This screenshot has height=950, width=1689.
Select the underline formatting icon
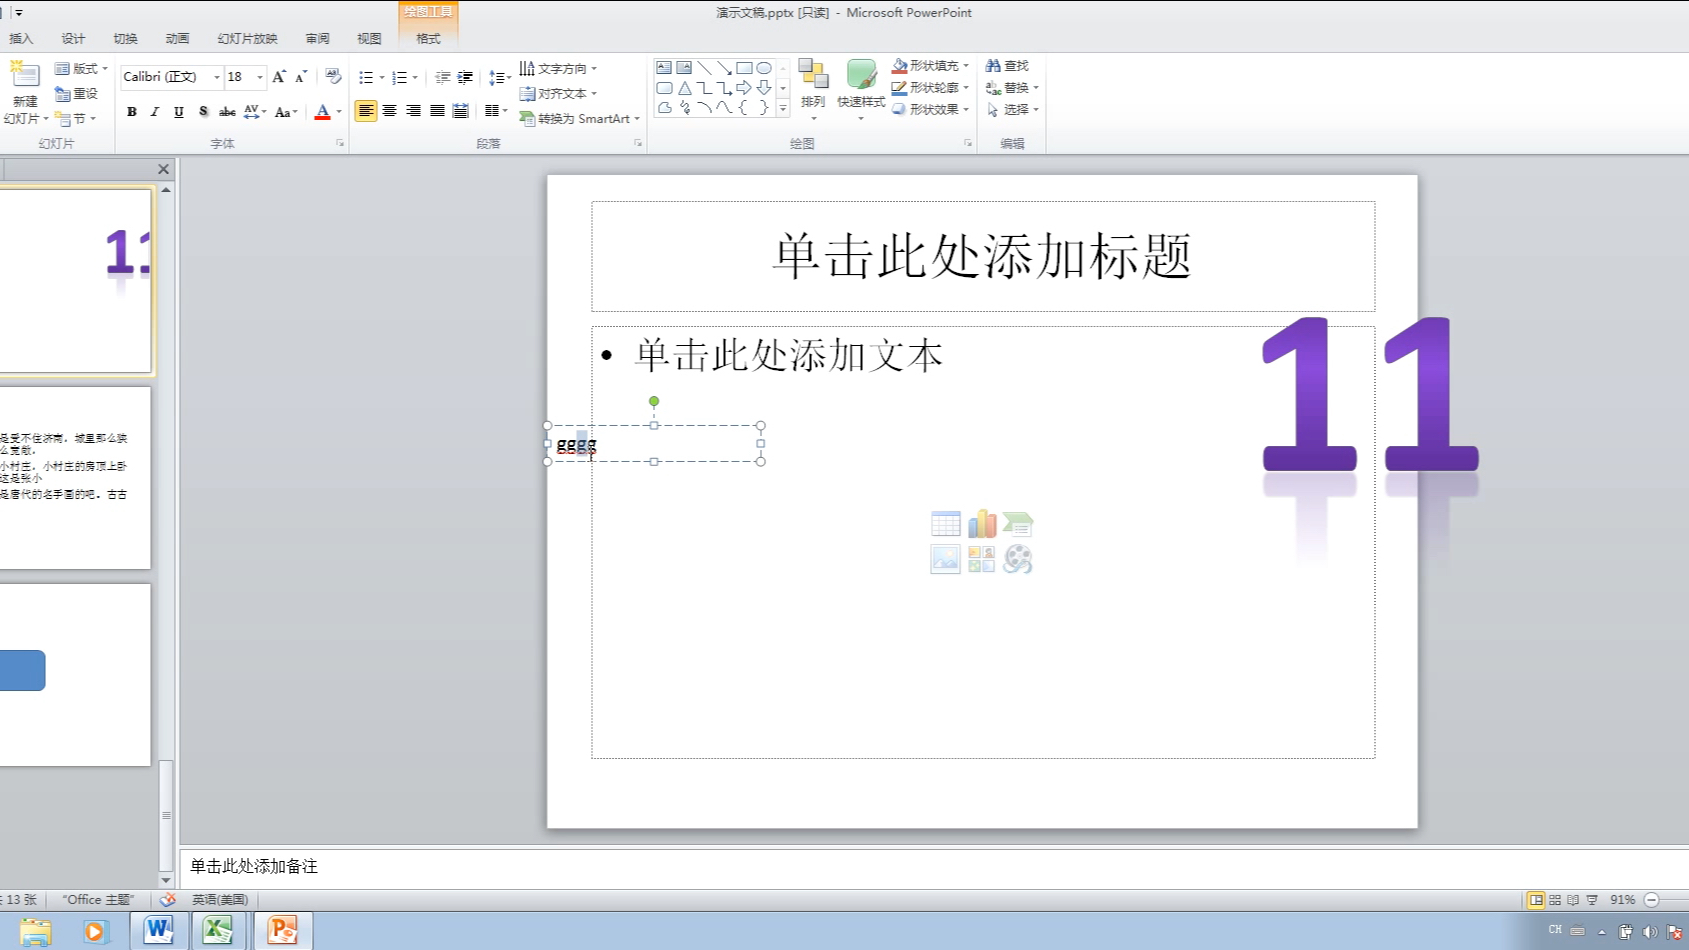(x=177, y=112)
